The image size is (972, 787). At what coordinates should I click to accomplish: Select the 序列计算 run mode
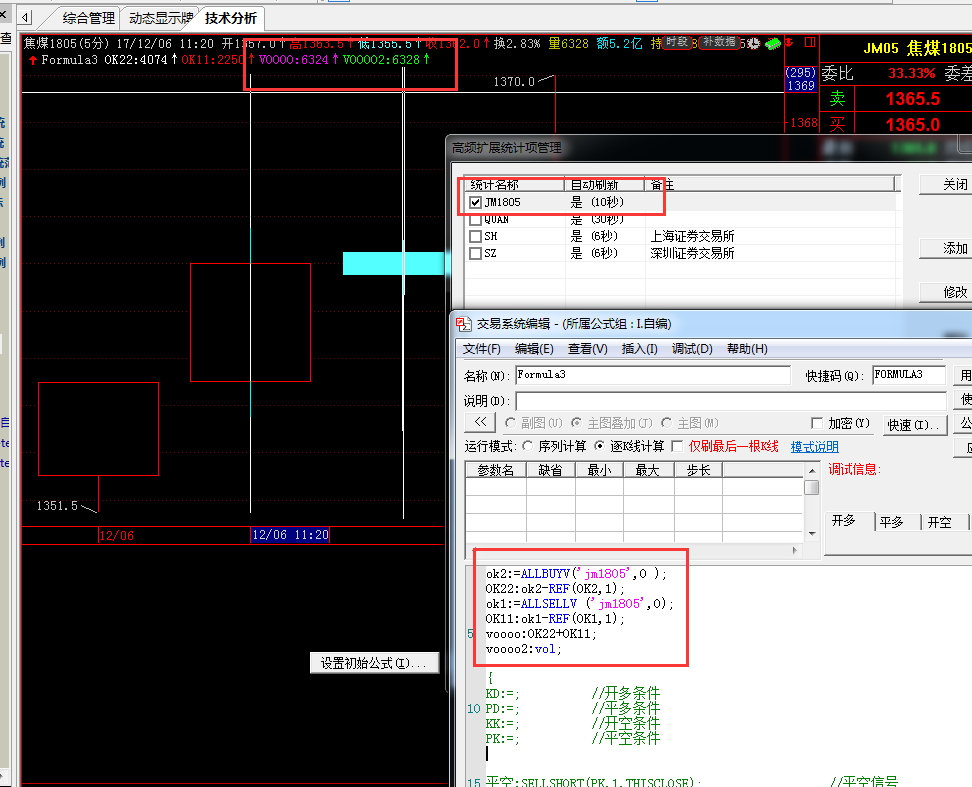coord(528,446)
